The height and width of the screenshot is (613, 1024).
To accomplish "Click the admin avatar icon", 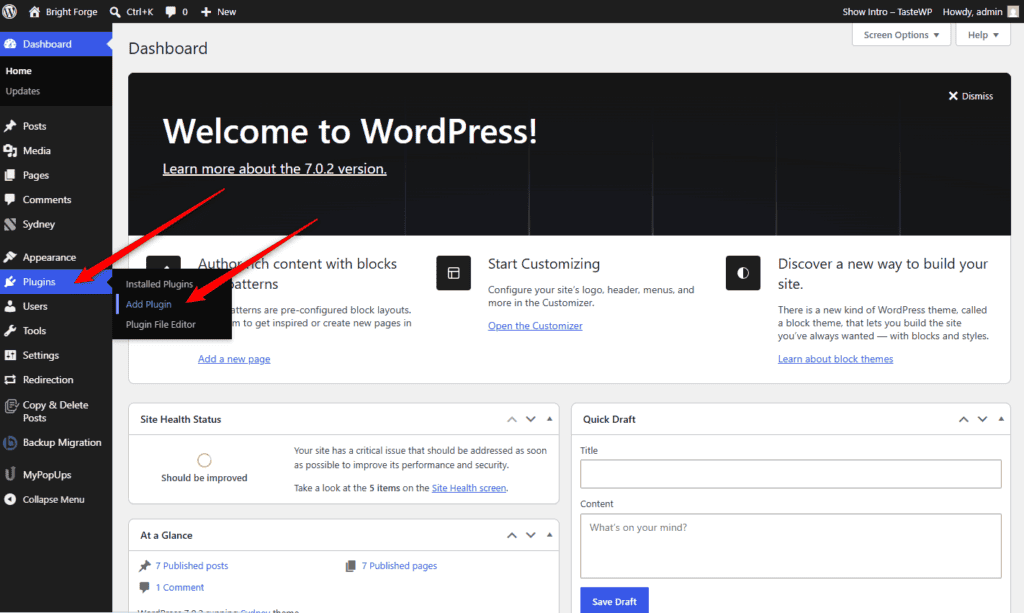I will (x=1013, y=12).
